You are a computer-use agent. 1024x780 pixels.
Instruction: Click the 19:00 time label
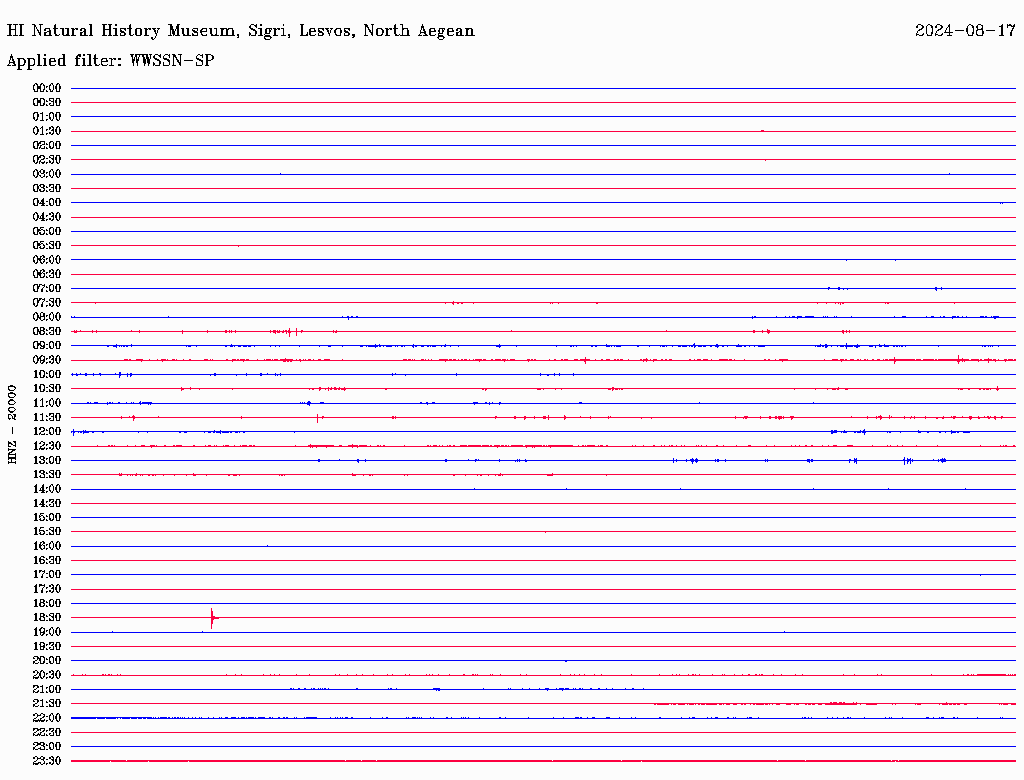pos(47,632)
